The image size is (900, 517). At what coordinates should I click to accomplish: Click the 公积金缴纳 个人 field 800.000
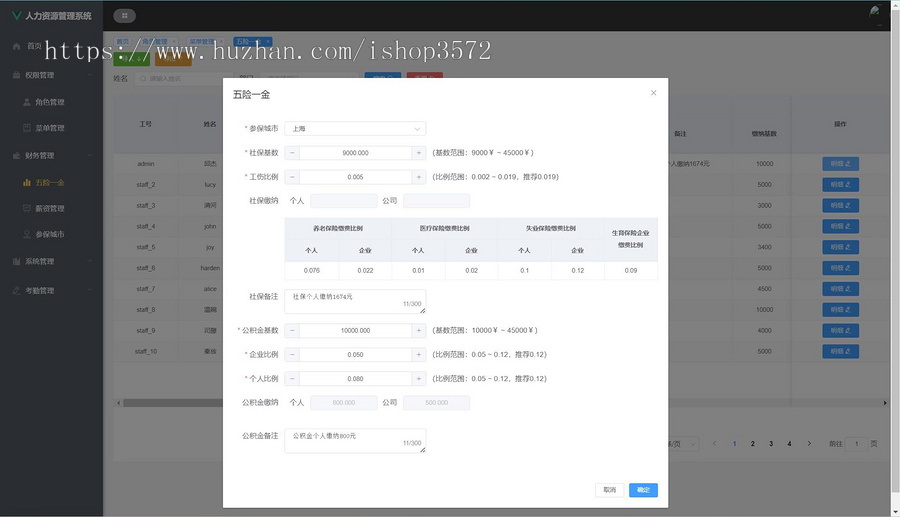pyautogui.click(x=344, y=403)
